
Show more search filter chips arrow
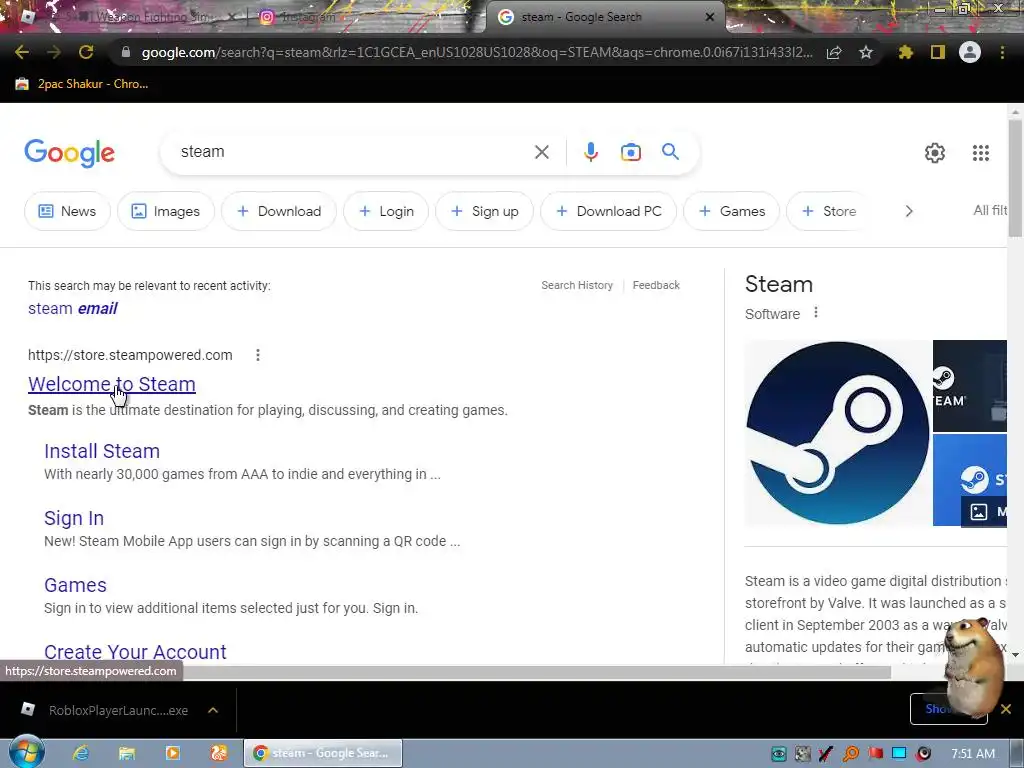click(x=908, y=211)
